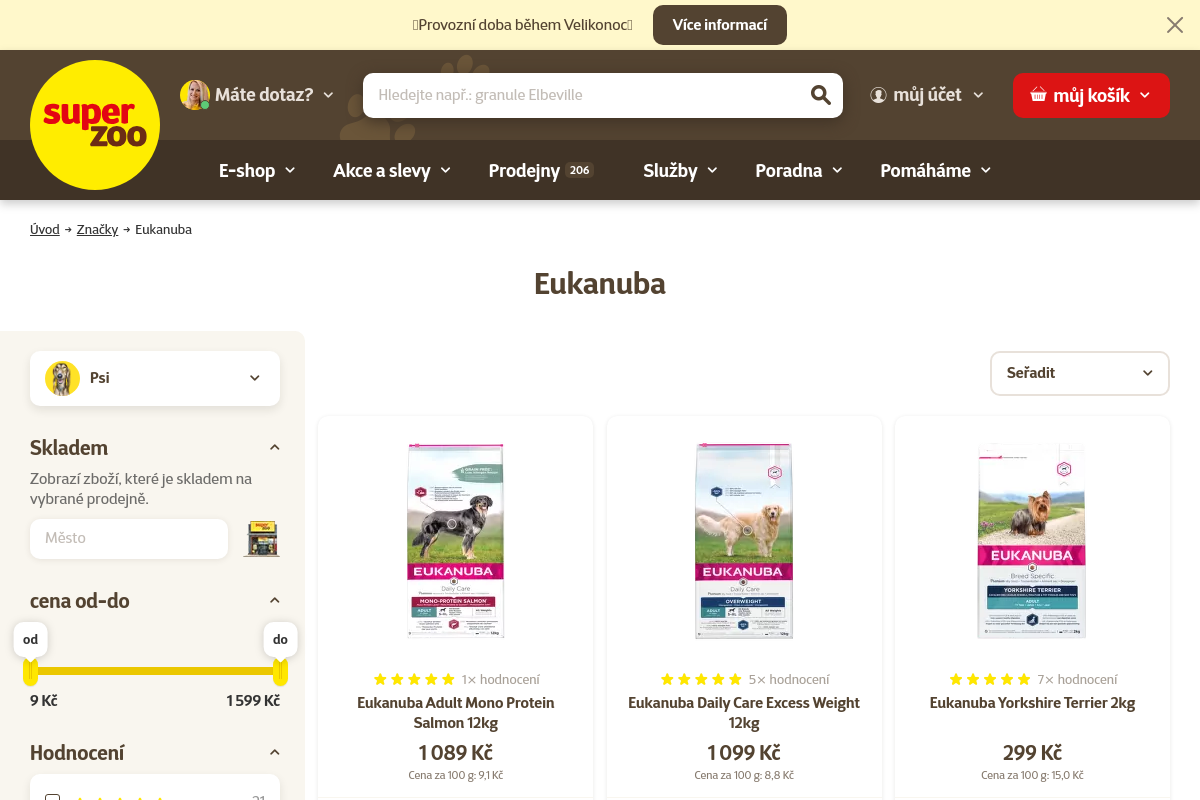Open the Seřadit sorting dropdown

click(1080, 373)
